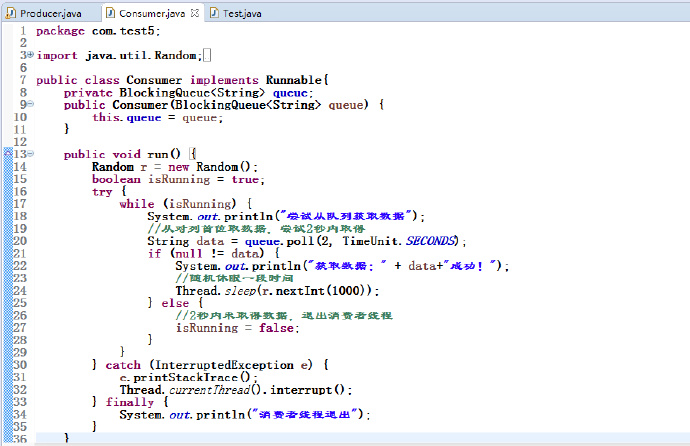Click the println statement on line 18

[286, 216]
